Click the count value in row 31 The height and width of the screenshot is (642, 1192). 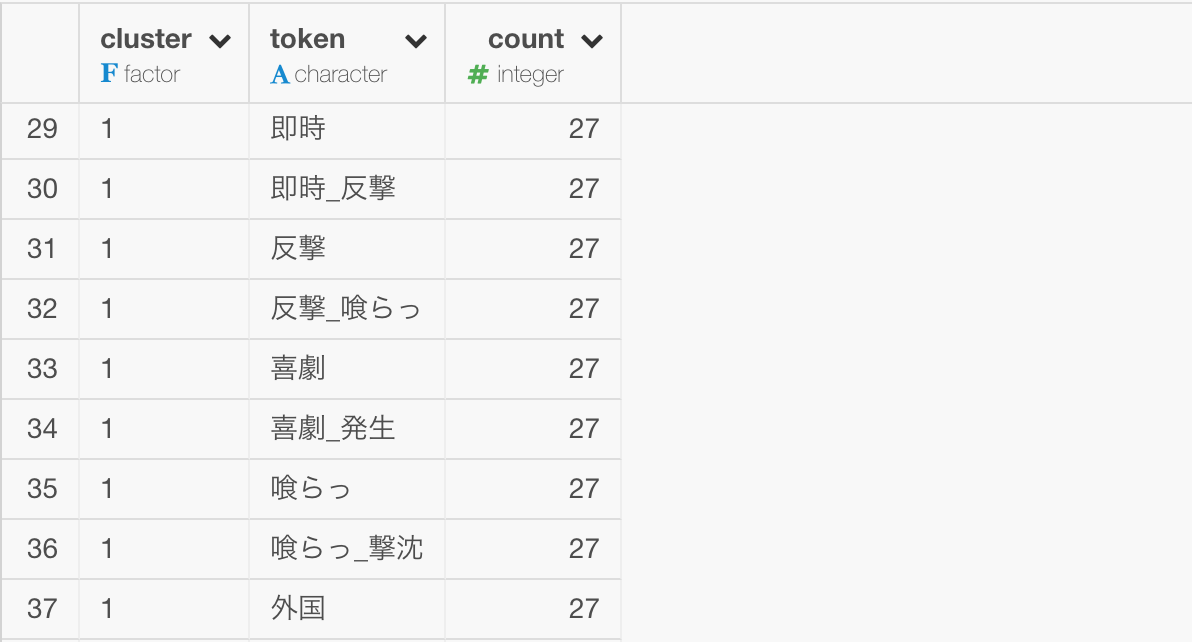point(584,249)
